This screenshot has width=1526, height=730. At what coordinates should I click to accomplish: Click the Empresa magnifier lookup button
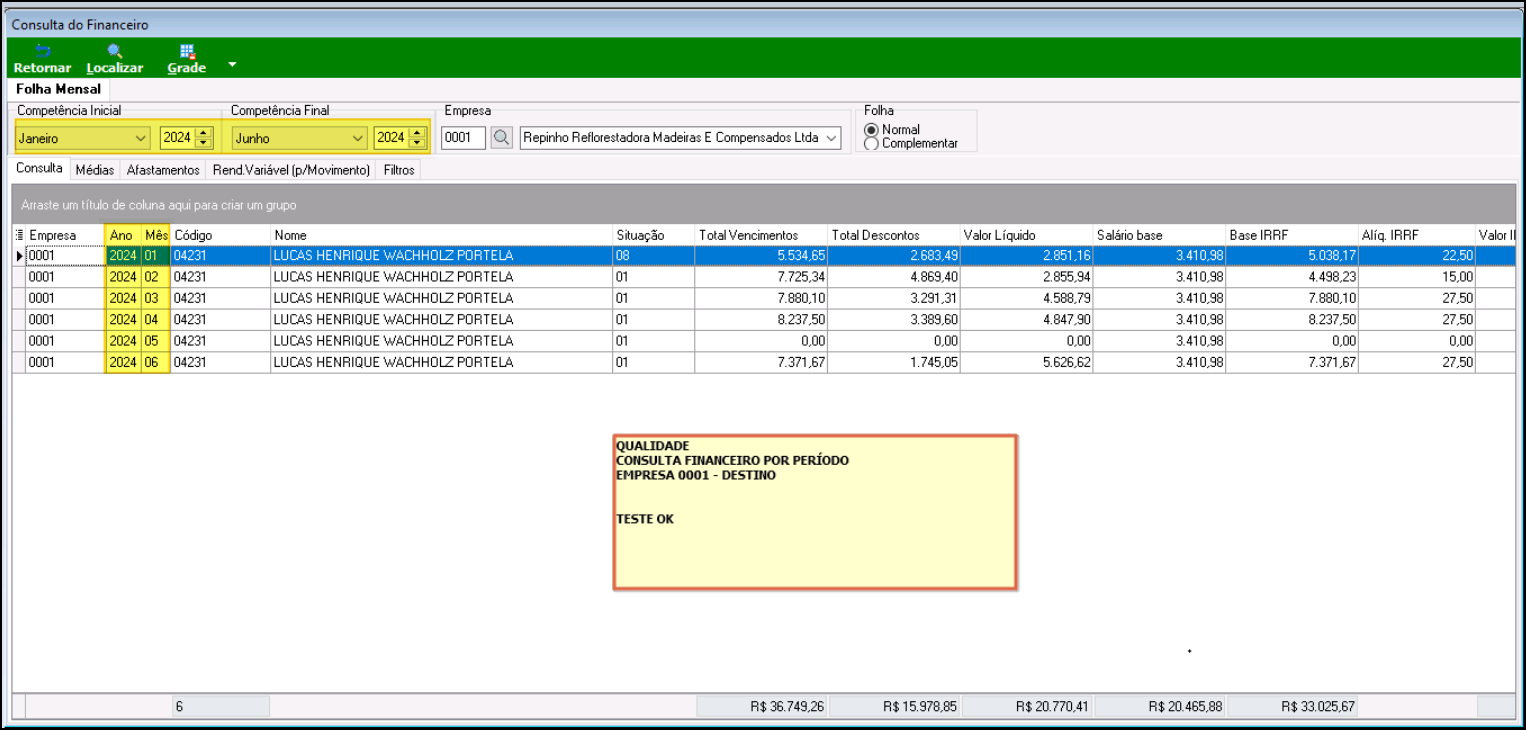(x=501, y=138)
